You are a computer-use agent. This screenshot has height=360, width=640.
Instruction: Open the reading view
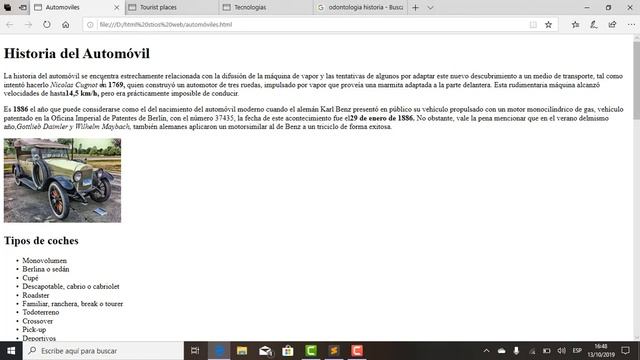tap(533, 24)
